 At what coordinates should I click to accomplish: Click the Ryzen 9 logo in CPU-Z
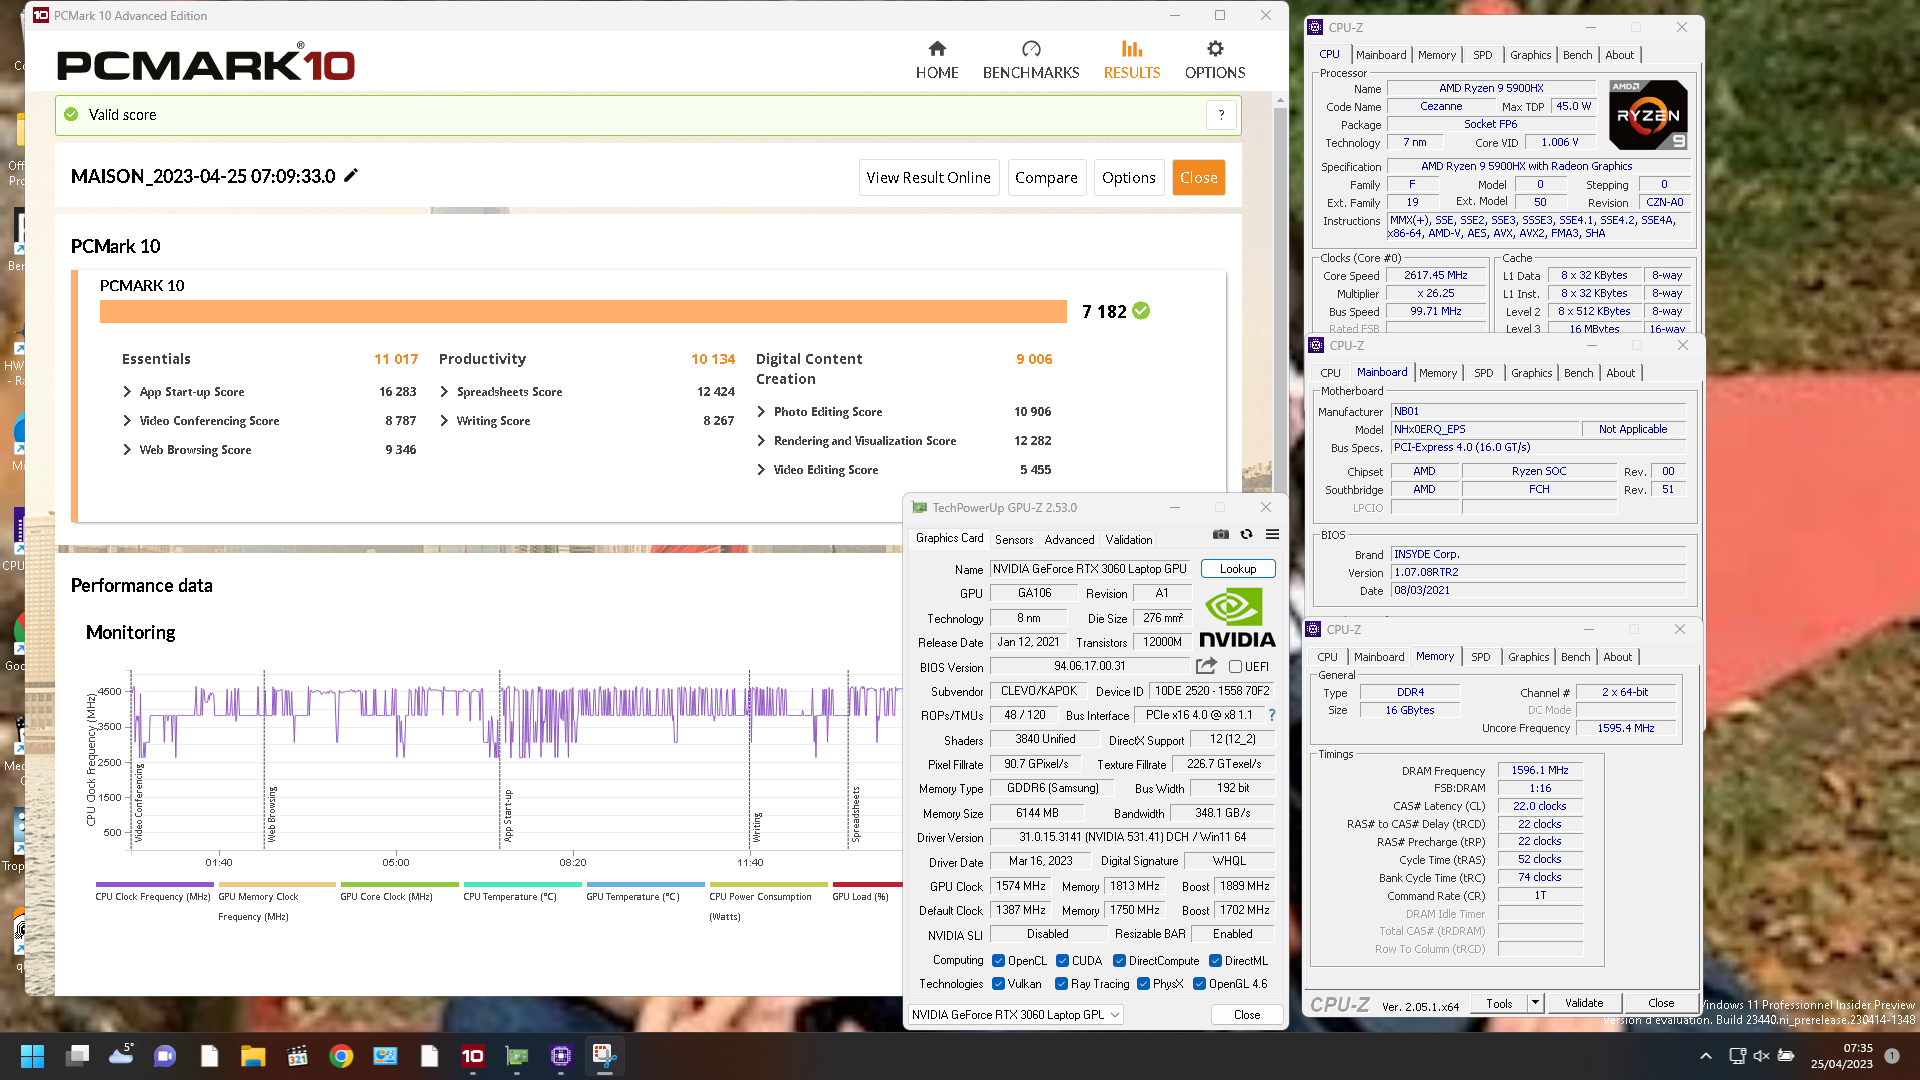tap(1648, 115)
